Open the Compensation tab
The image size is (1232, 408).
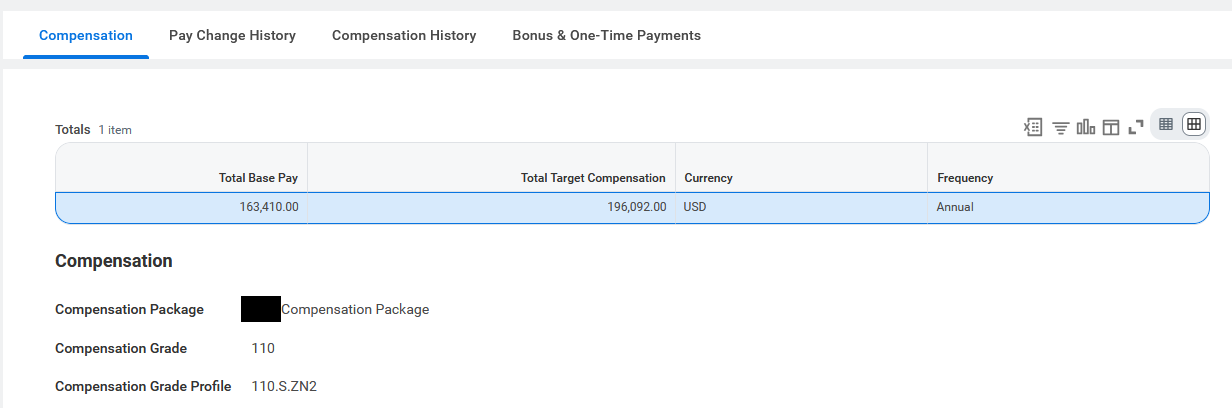pos(86,35)
